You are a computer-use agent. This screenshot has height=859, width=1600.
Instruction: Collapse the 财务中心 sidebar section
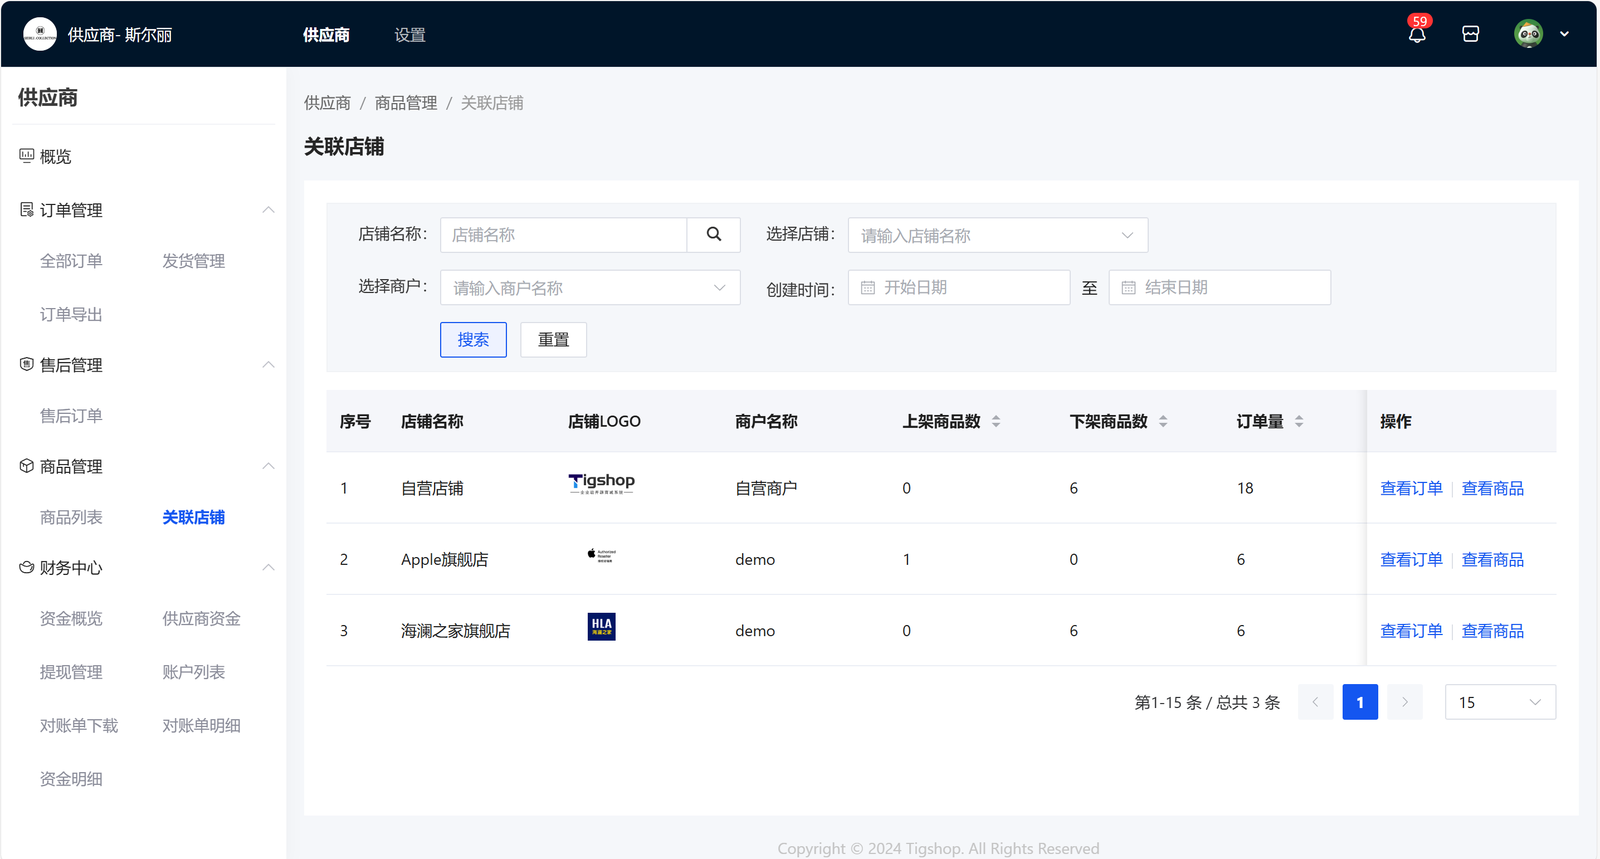point(268,568)
